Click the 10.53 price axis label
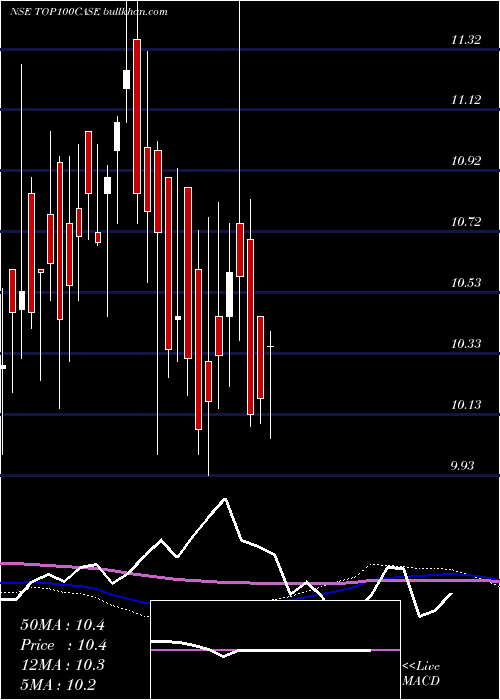The width and height of the screenshot is (500, 700). (466, 283)
